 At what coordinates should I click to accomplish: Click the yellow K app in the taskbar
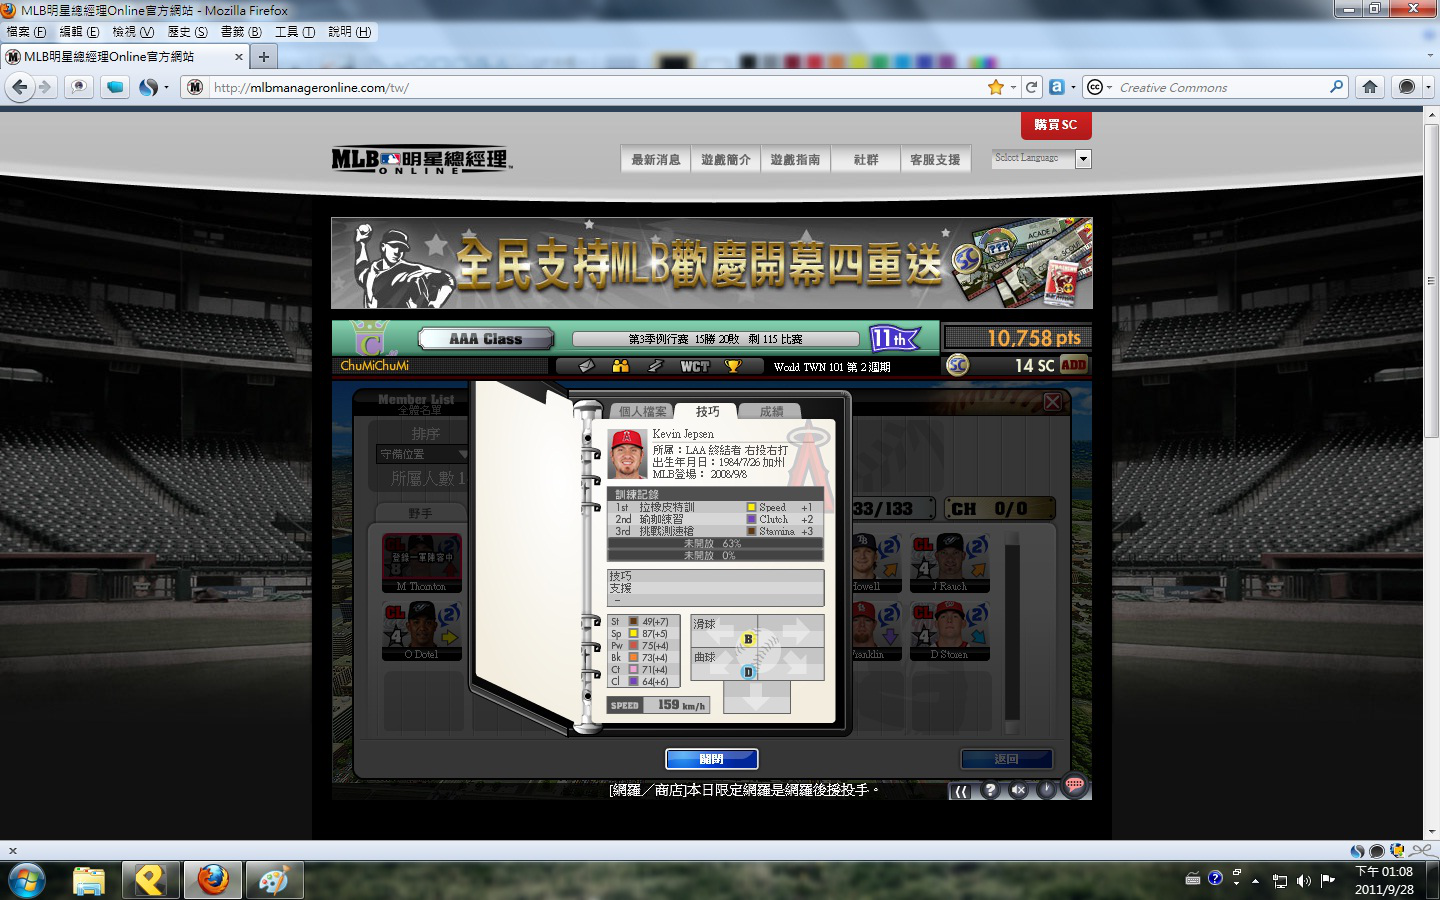click(x=150, y=880)
